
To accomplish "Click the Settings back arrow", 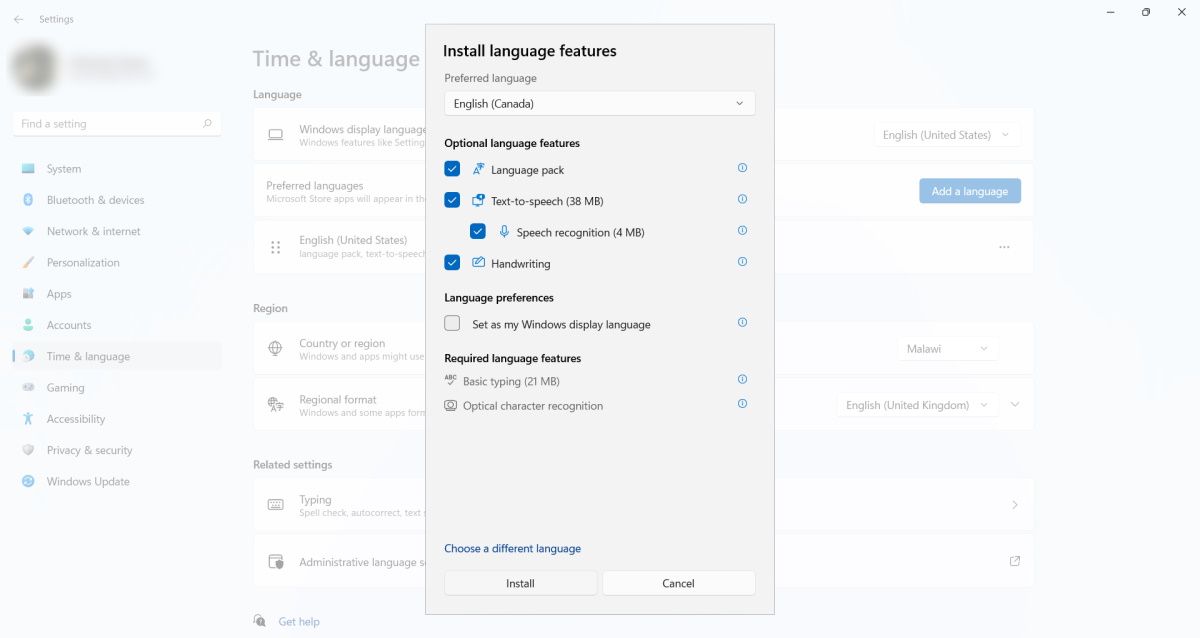I will click(x=18, y=19).
